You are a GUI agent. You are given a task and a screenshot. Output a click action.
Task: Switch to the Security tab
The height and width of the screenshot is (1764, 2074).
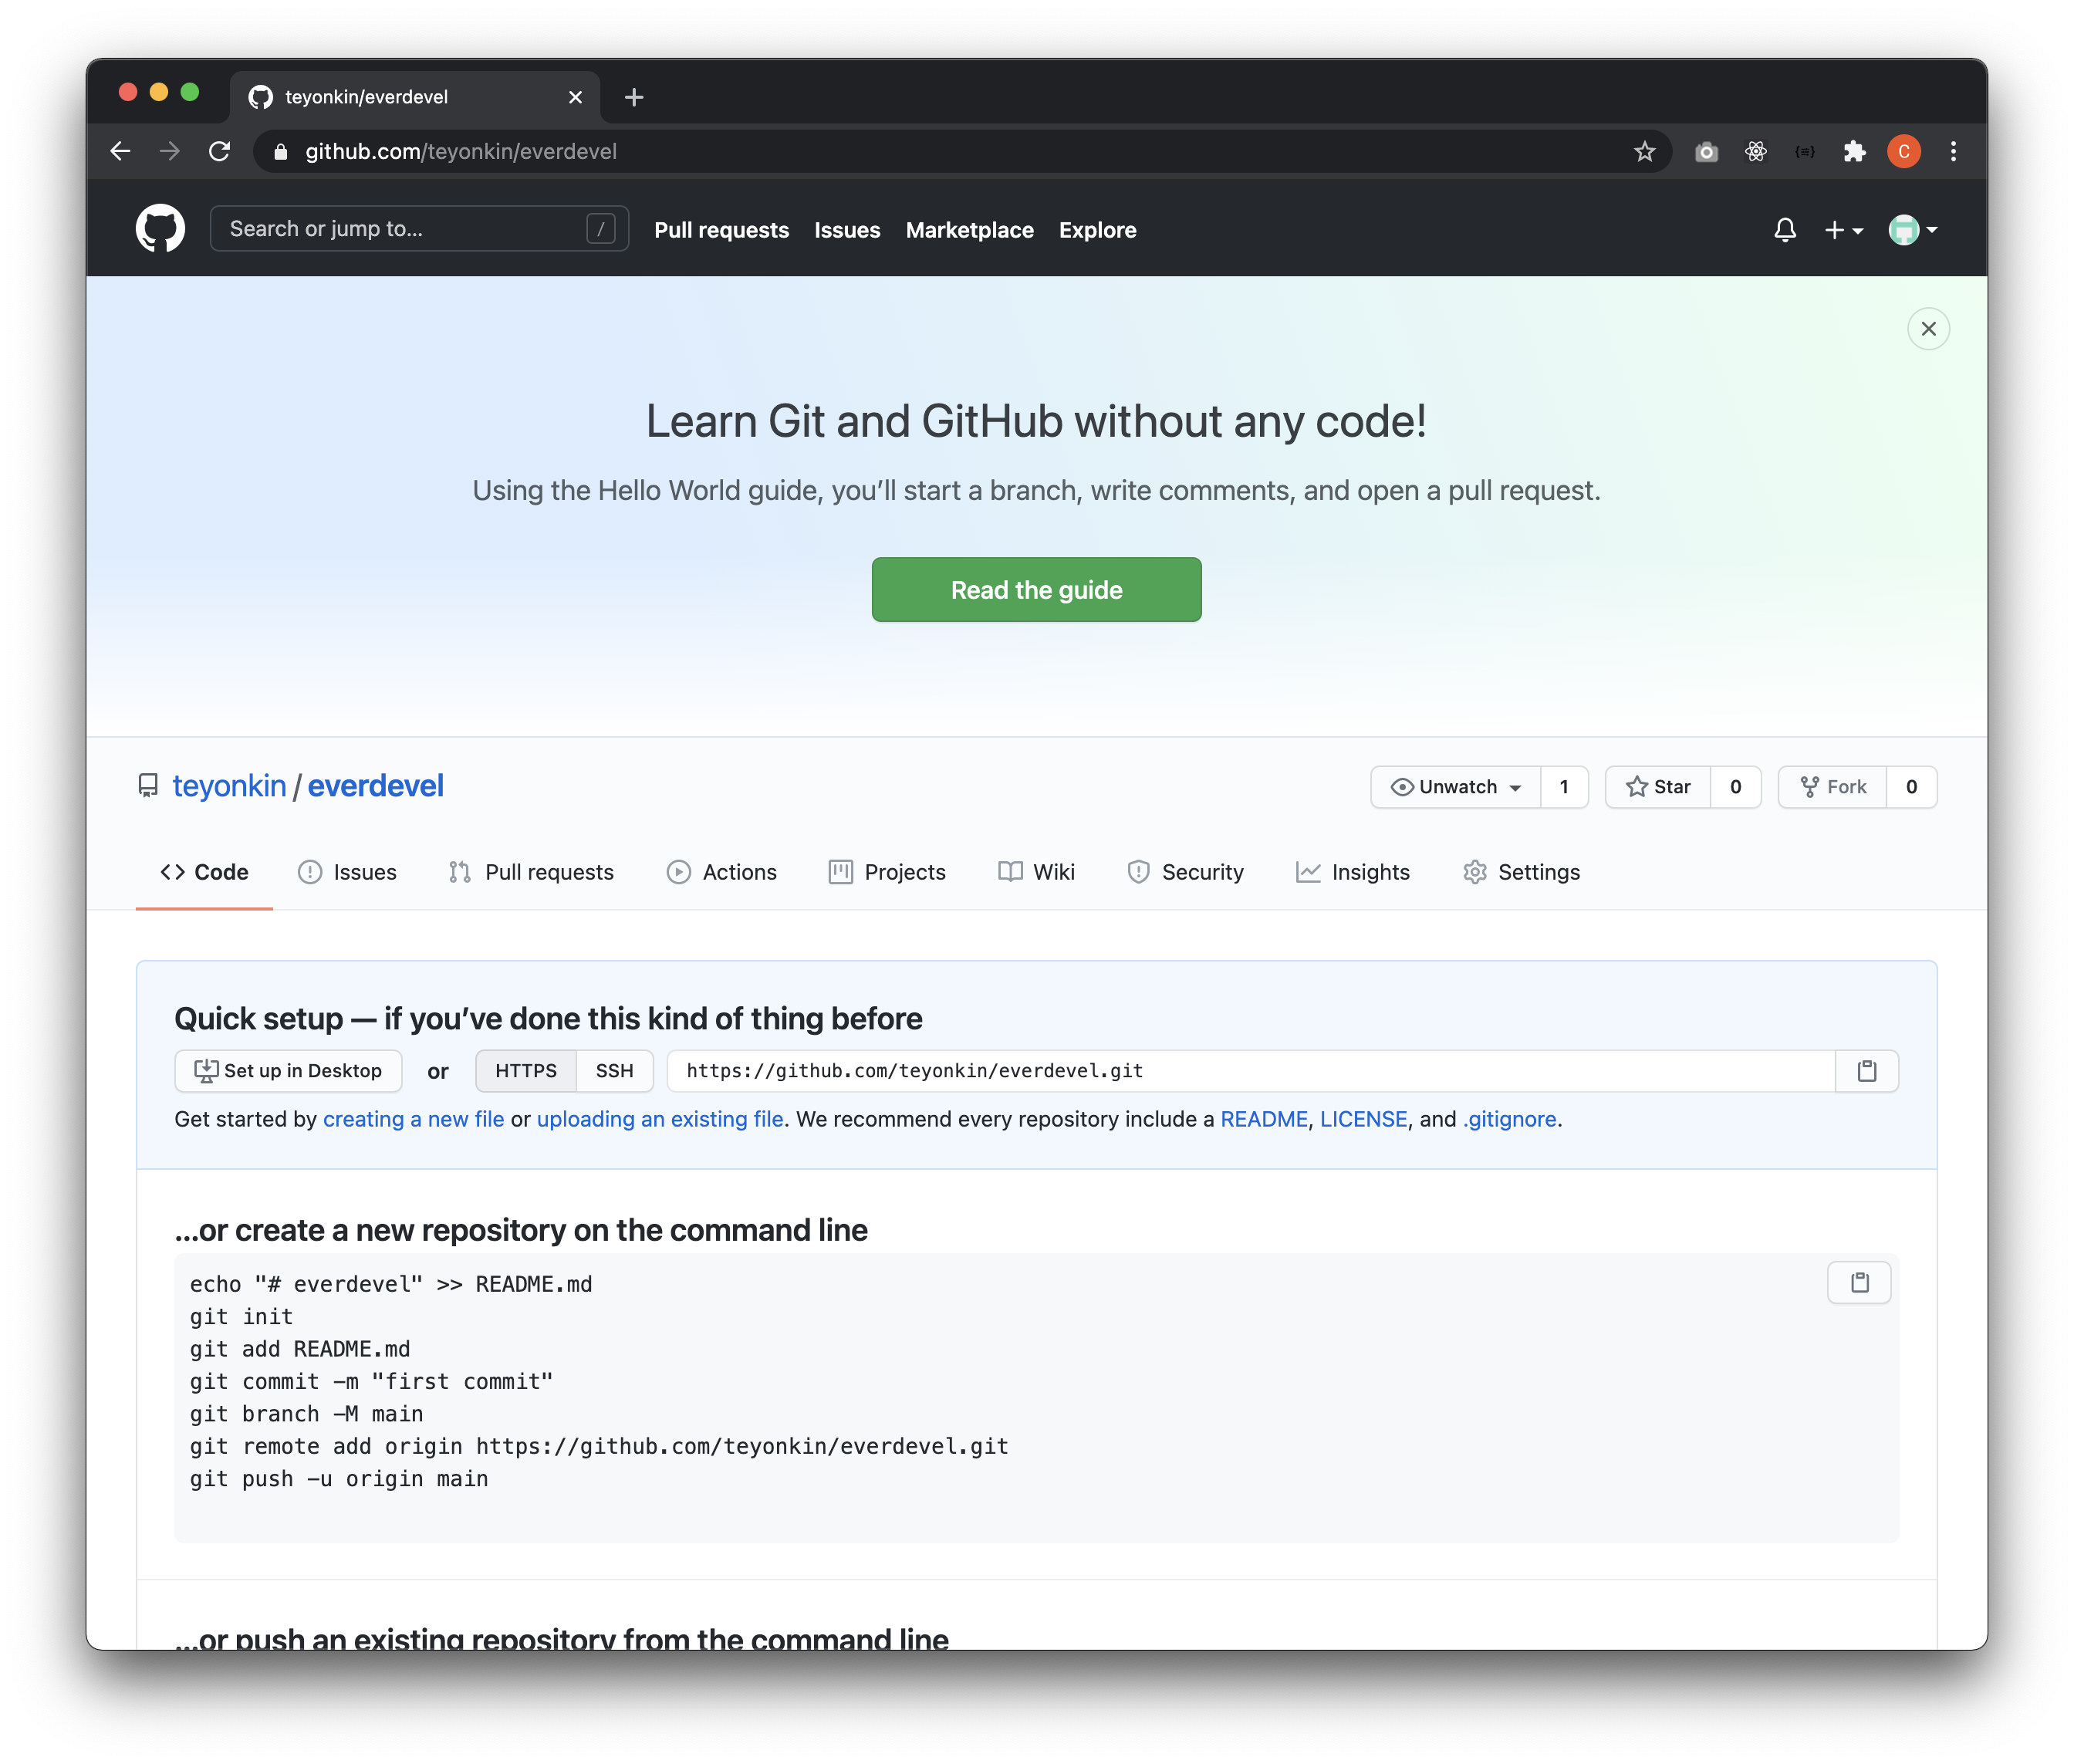pos(1185,872)
